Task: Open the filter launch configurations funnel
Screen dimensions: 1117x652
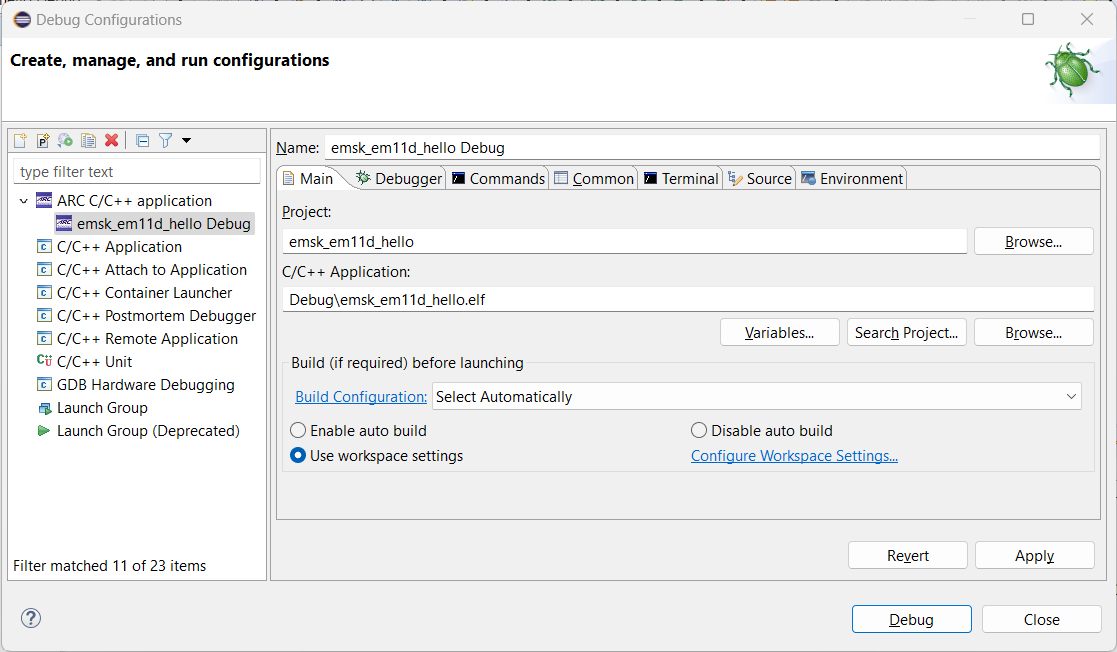Action: 165,140
